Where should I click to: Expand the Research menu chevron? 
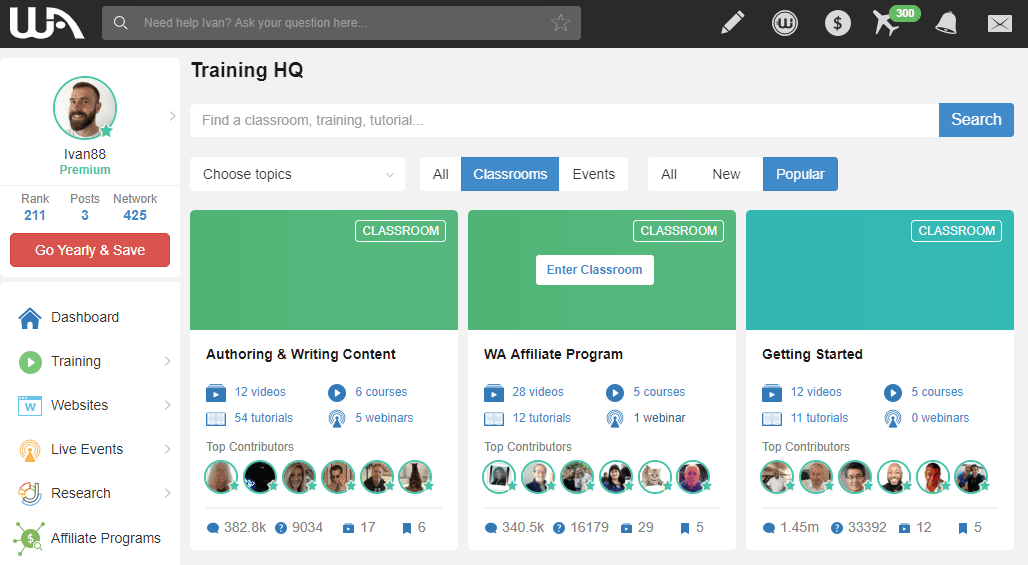(167, 493)
